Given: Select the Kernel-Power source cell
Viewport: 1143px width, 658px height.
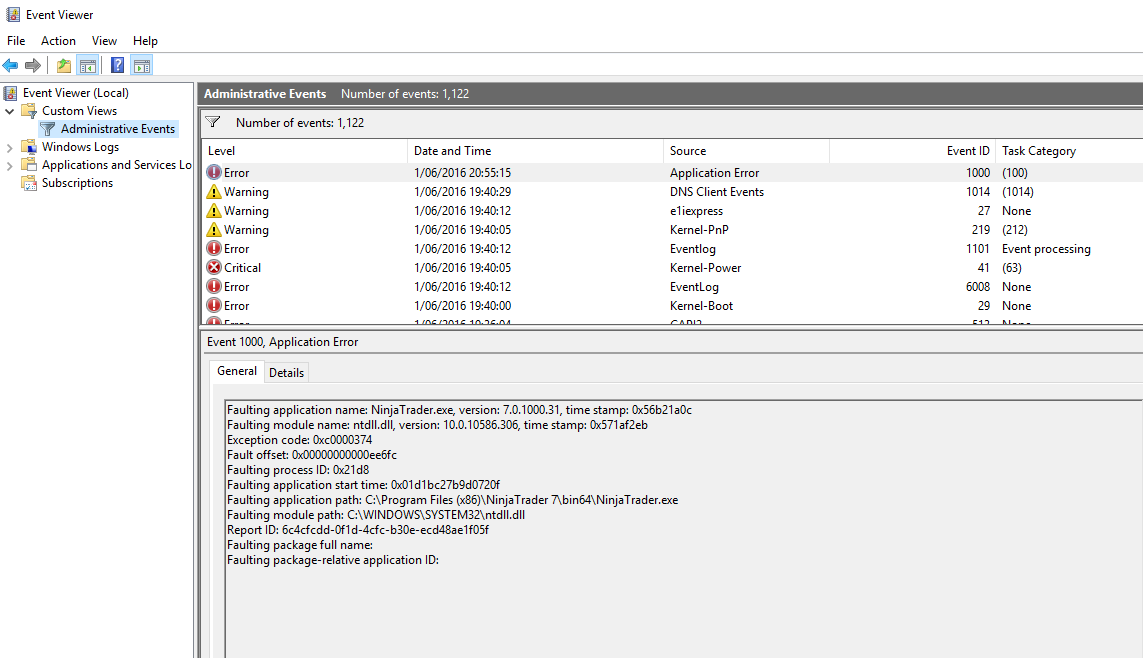Looking at the screenshot, I should coord(705,267).
